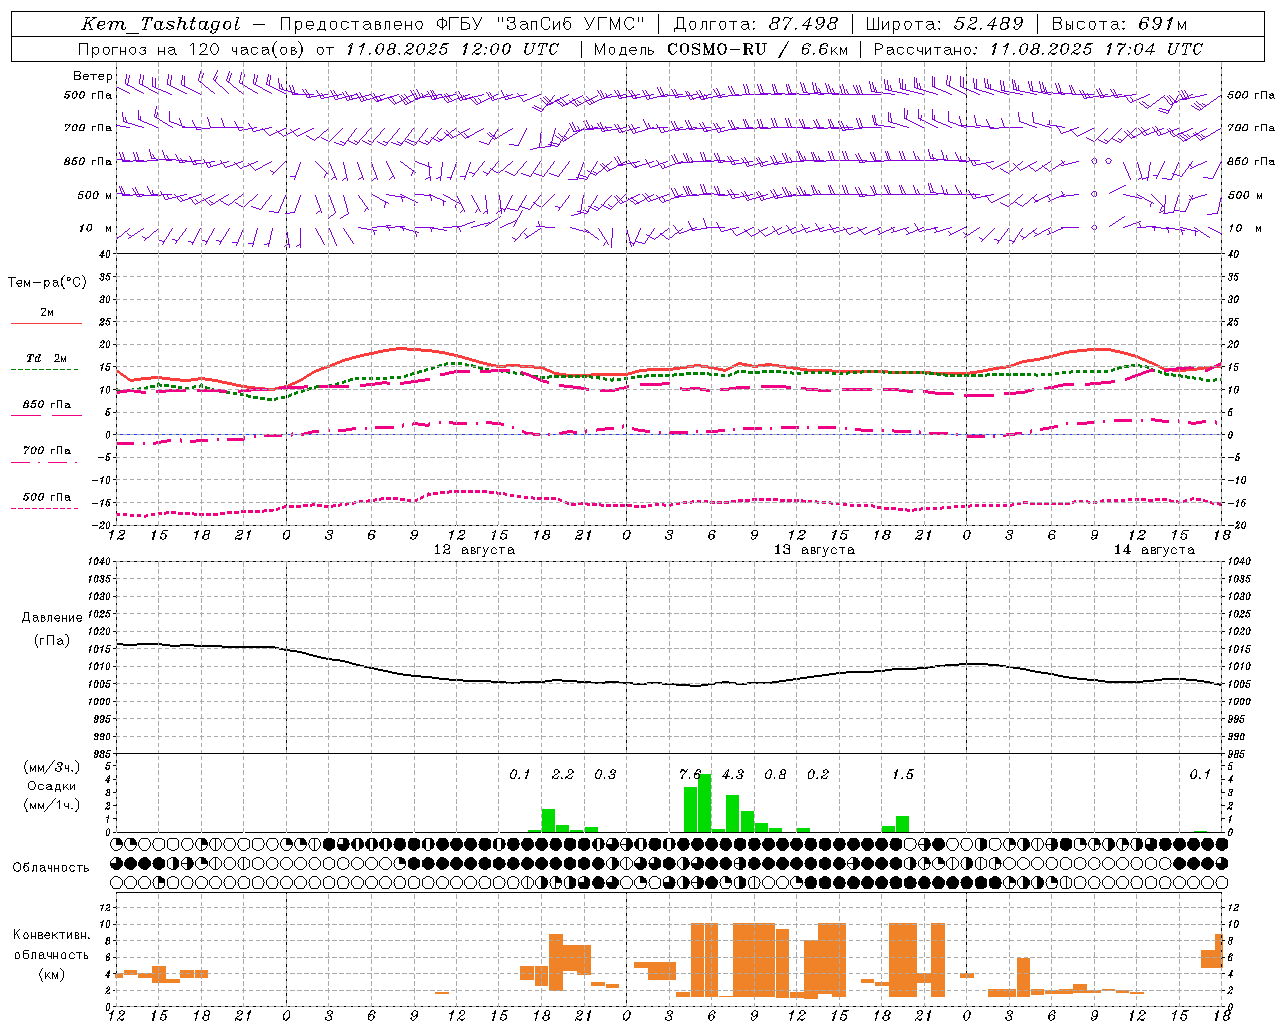Click the '0.2' precipitation total
1280x1024 pixels.
(x=818, y=775)
